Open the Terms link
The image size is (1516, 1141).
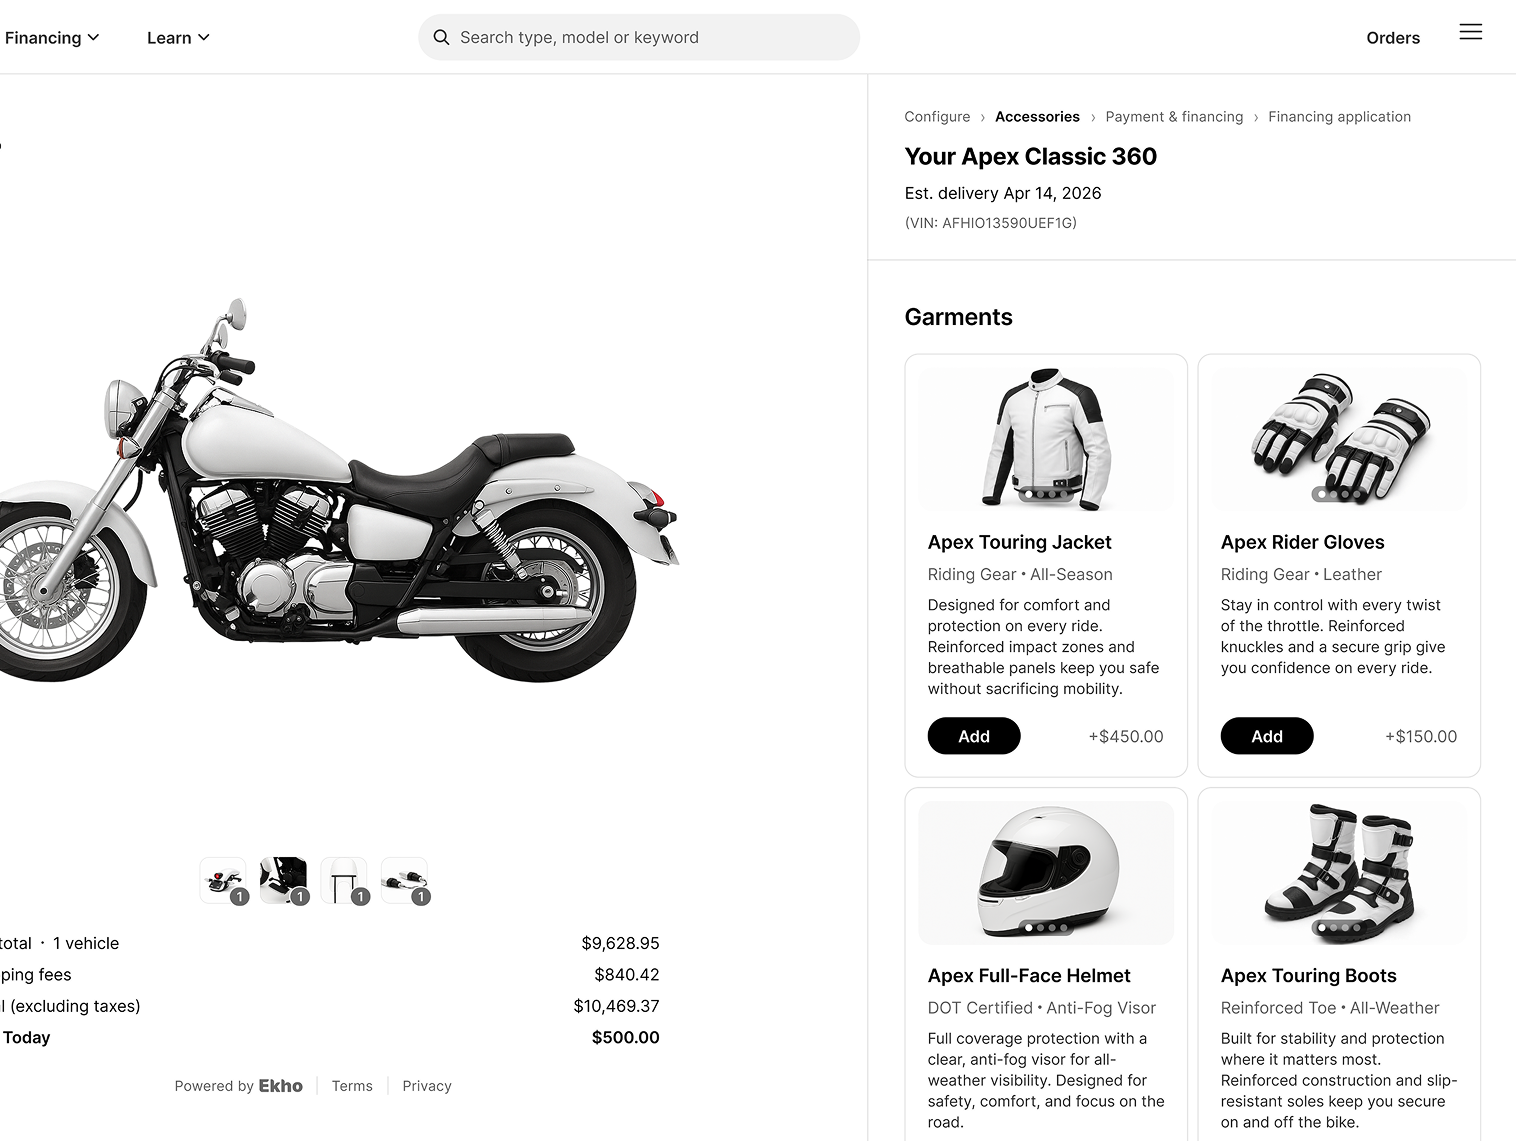pyautogui.click(x=352, y=1085)
